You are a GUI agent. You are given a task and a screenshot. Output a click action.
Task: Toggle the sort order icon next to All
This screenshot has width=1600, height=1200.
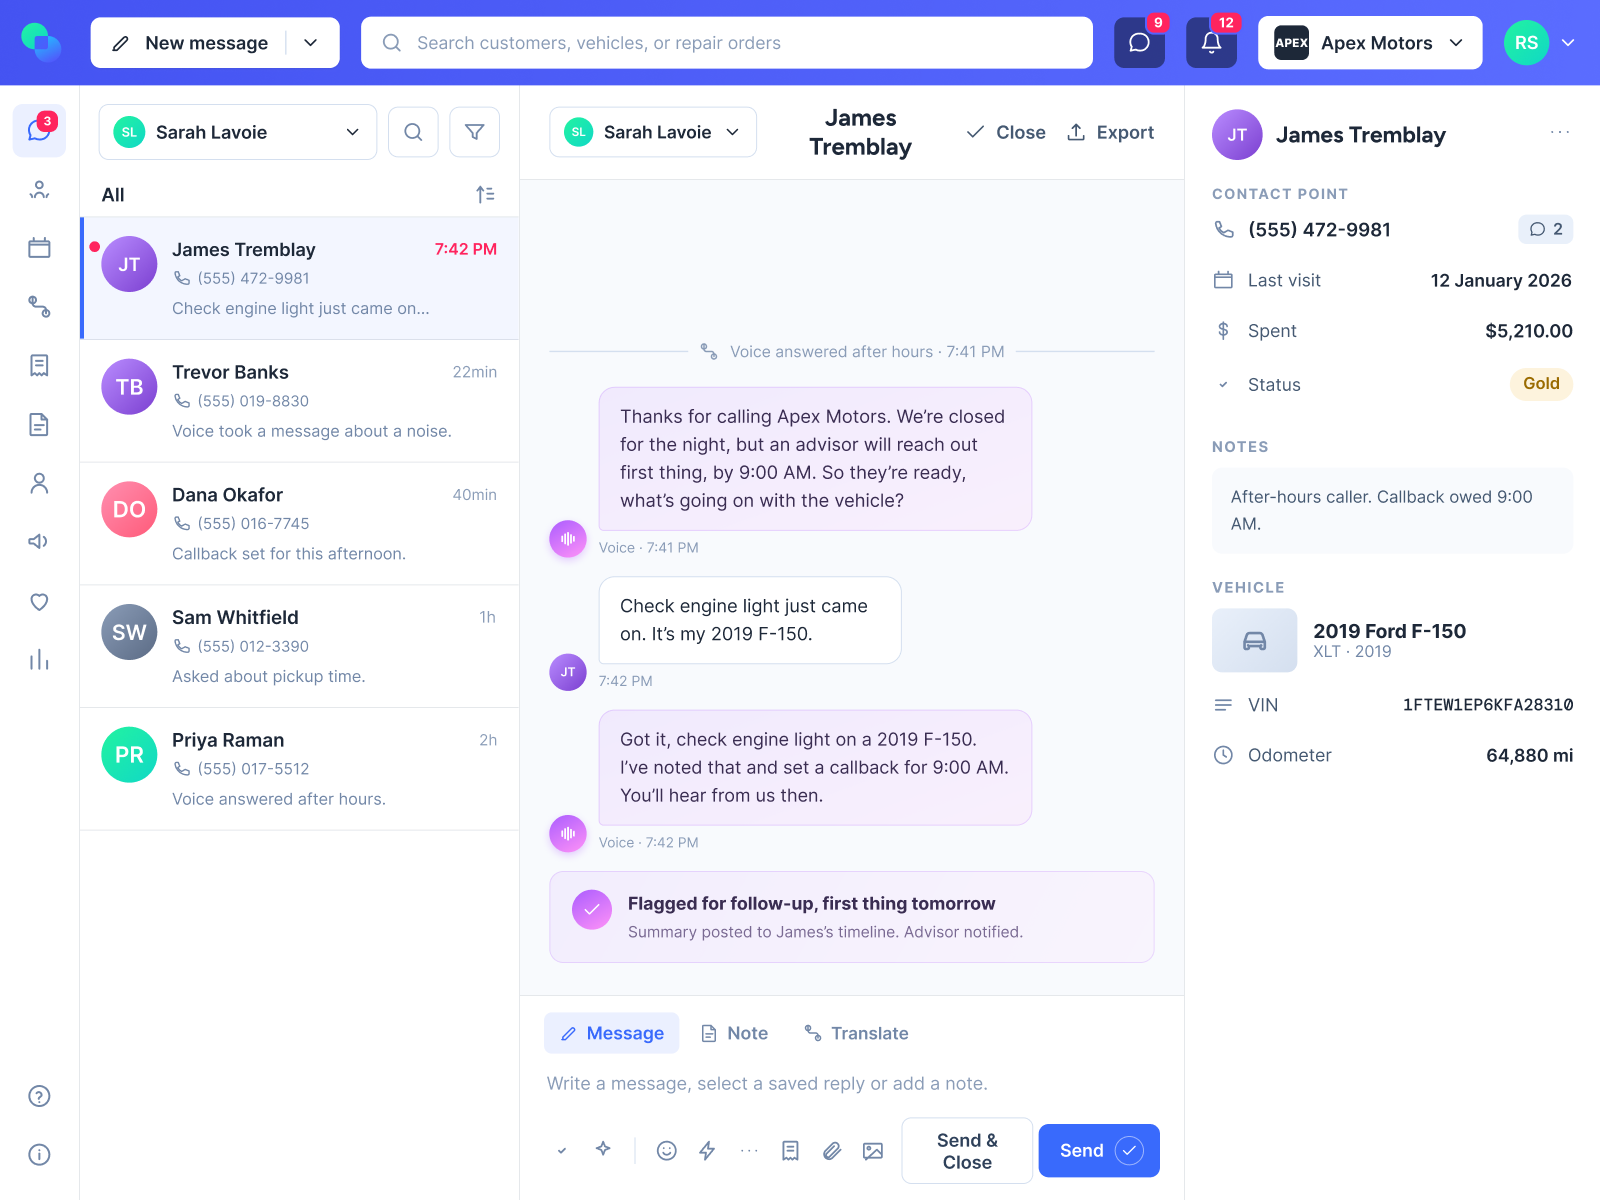[485, 195]
